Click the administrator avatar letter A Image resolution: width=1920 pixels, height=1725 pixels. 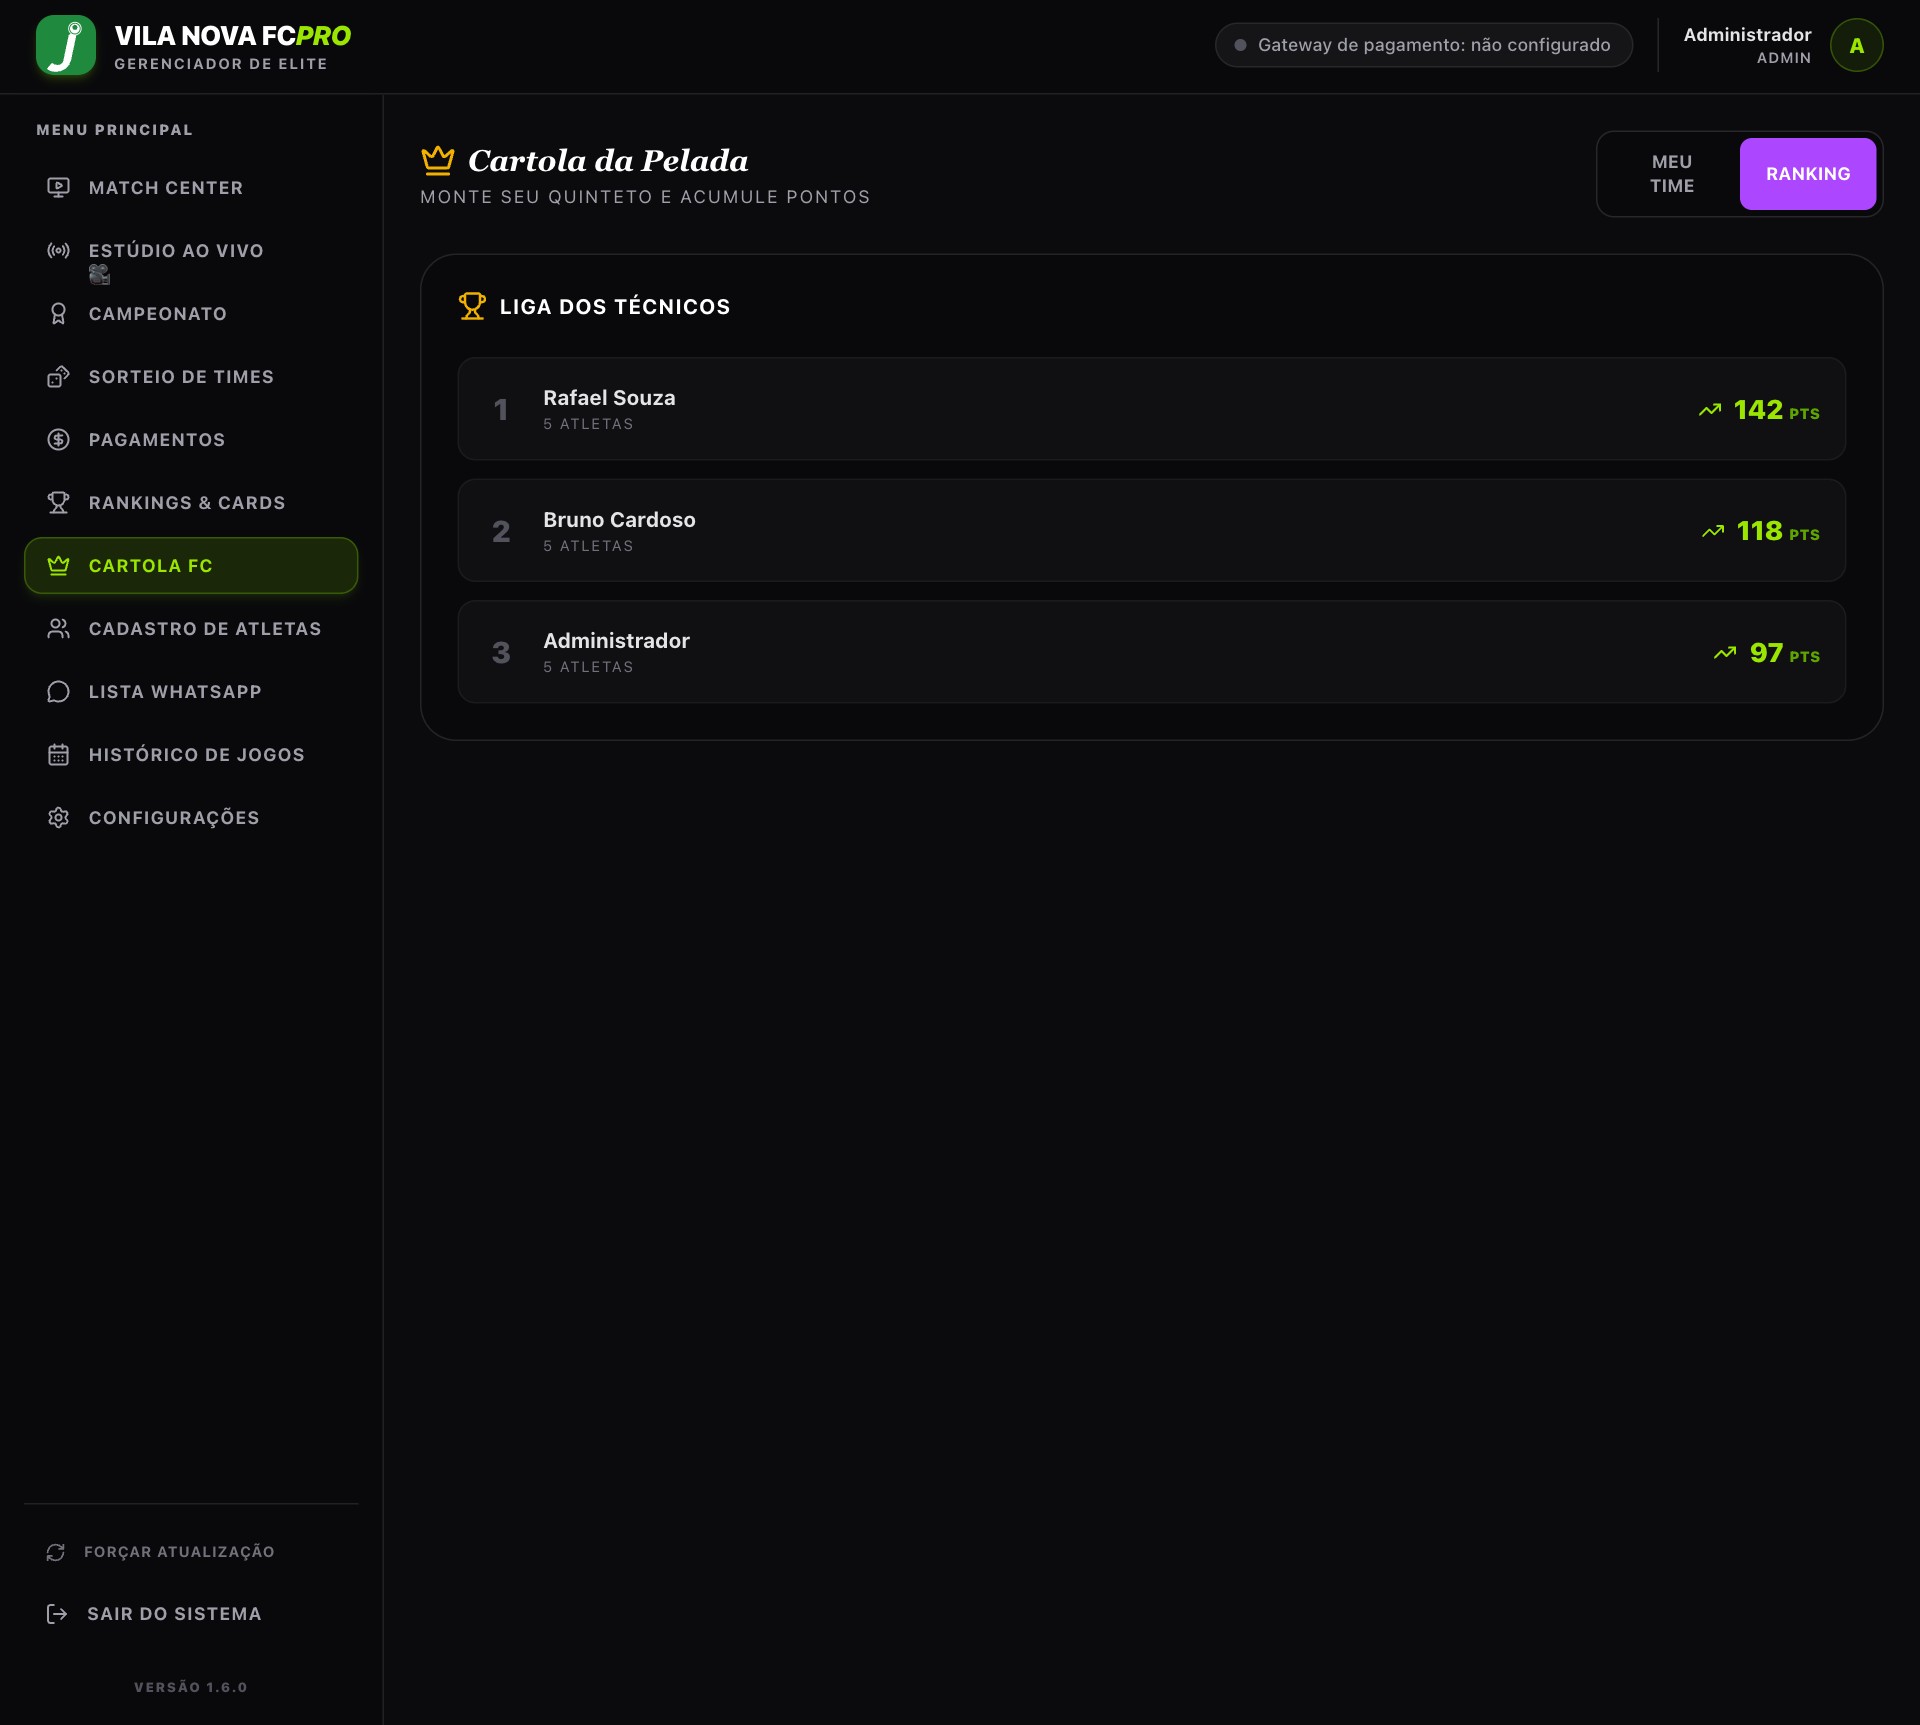coord(1857,45)
